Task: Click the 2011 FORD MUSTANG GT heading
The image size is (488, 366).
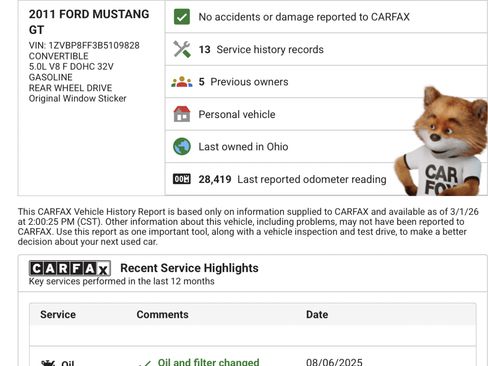Action: [x=89, y=22]
